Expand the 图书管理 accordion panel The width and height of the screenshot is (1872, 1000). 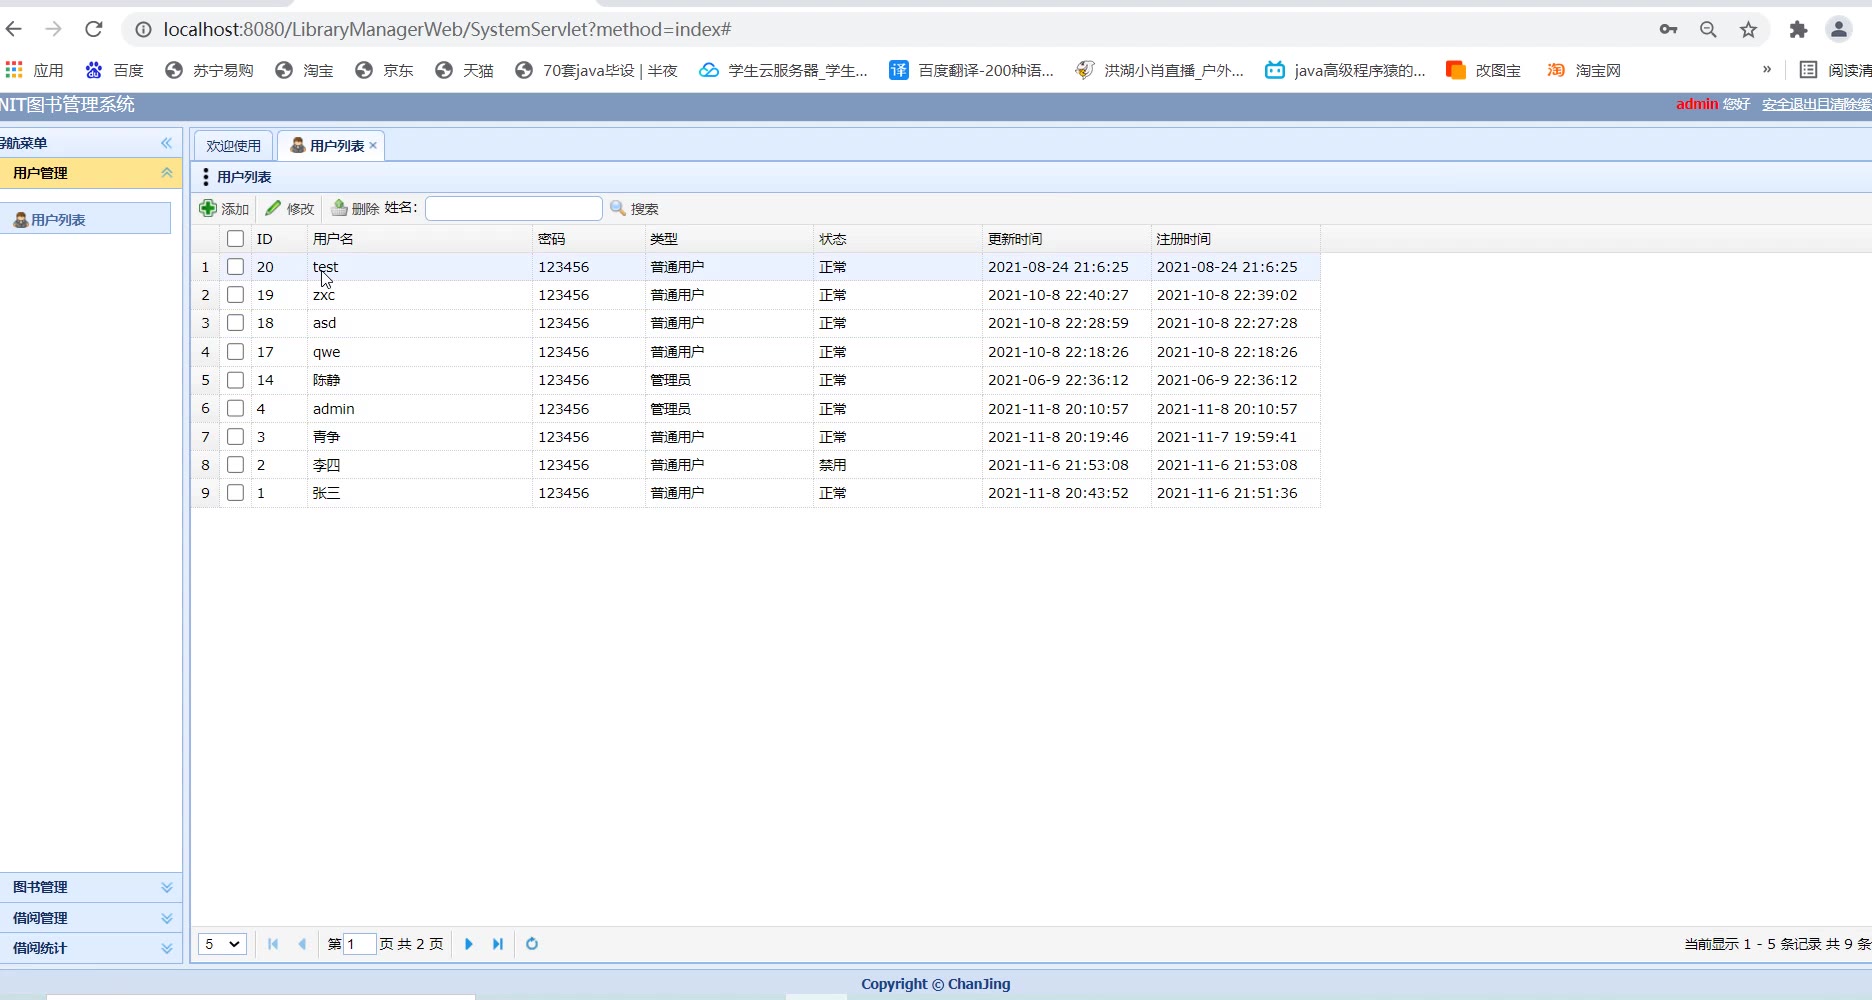91,887
